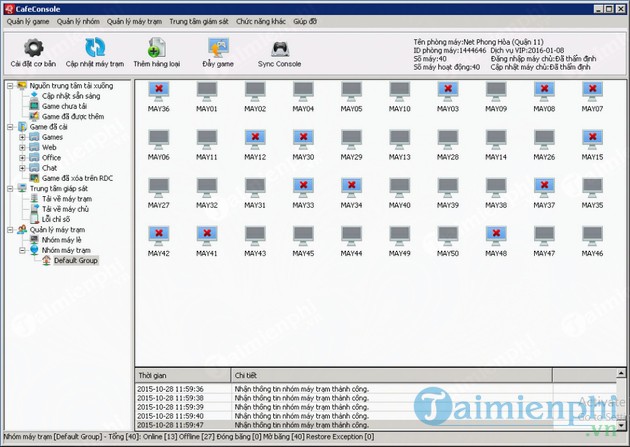Select log row 2015-10-28 11:59:47
Image resolution: width=630 pixels, height=447 pixels.
(376, 425)
